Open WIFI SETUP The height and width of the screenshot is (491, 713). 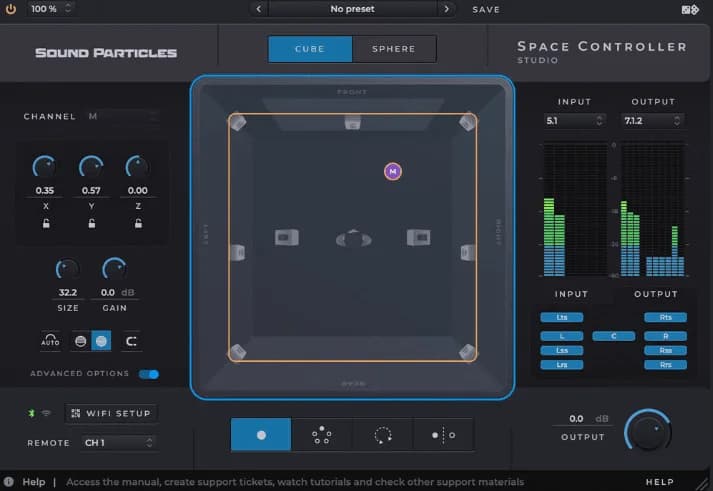tap(111, 413)
